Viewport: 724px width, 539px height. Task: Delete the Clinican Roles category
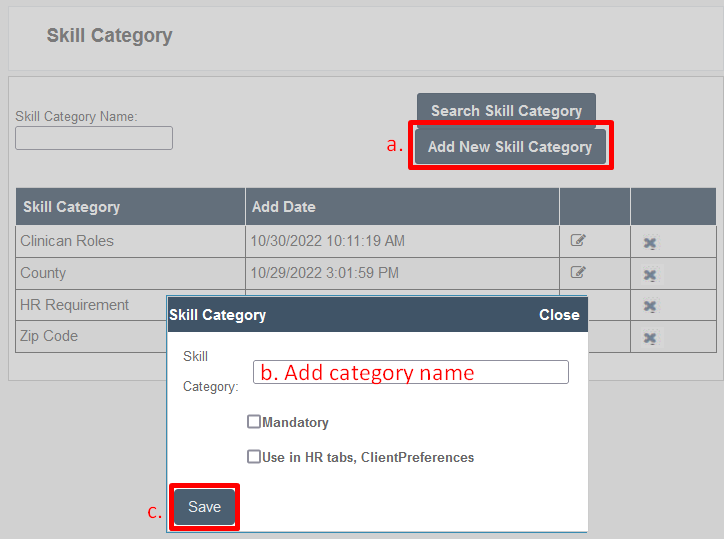(650, 242)
